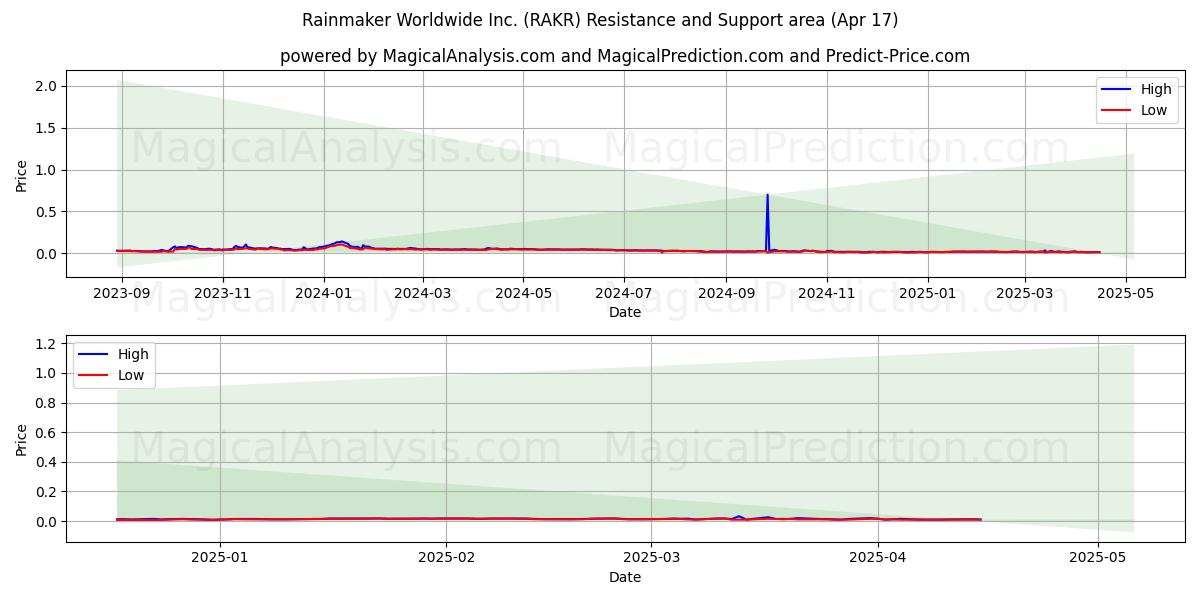Click the '2024-03' tick on the top chart
The height and width of the screenshot is (600, 1200).
point(422,293)
